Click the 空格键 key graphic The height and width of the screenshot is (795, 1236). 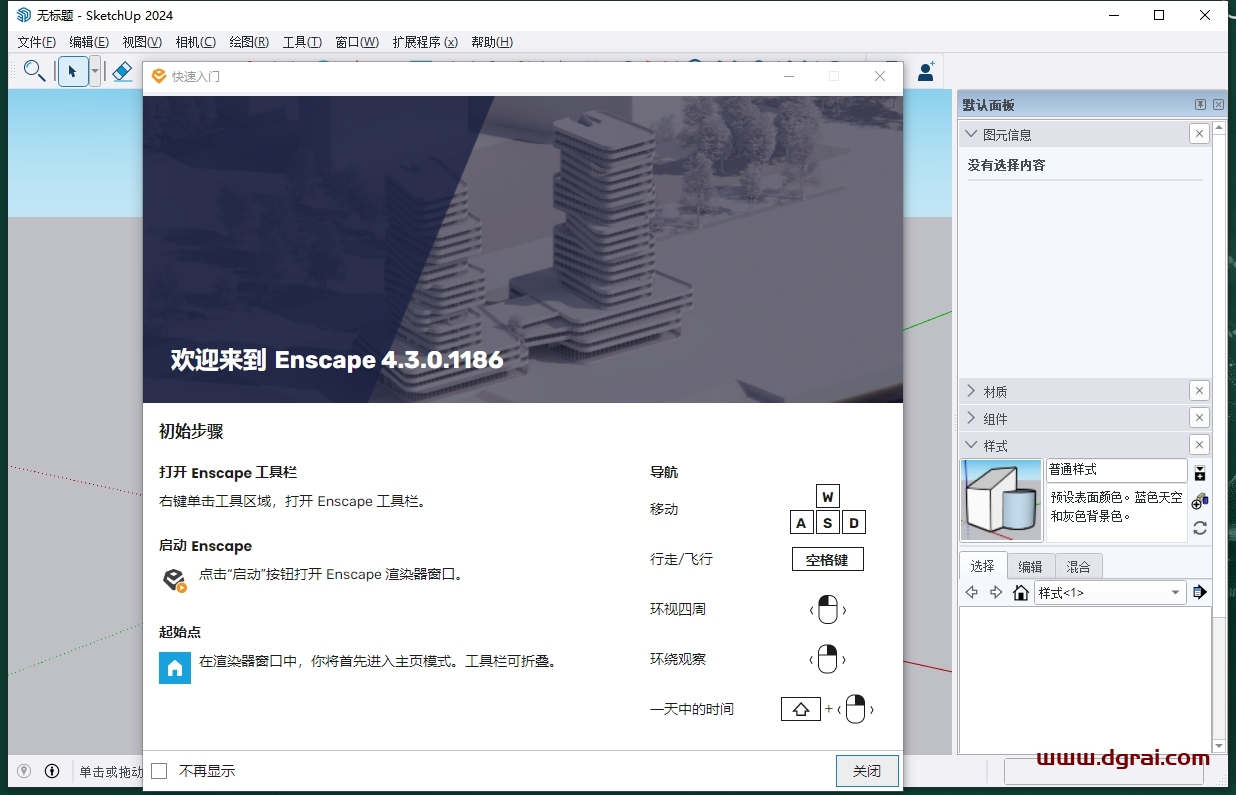point(828,560)
